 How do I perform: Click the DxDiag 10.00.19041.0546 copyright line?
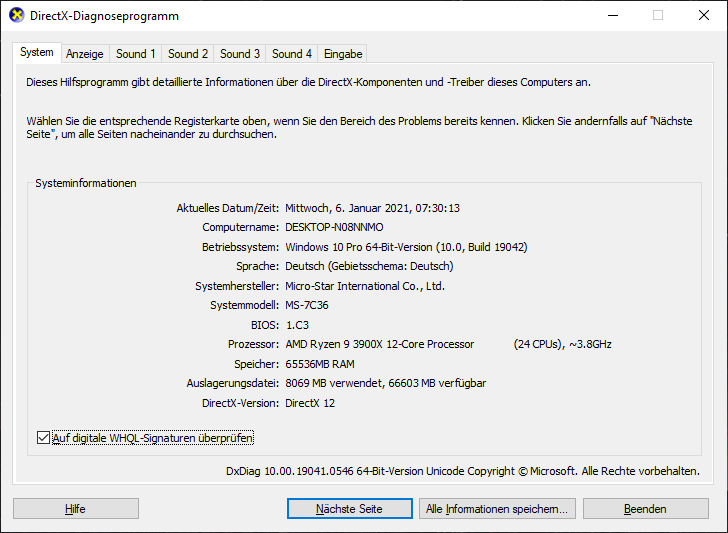[463, 471]
